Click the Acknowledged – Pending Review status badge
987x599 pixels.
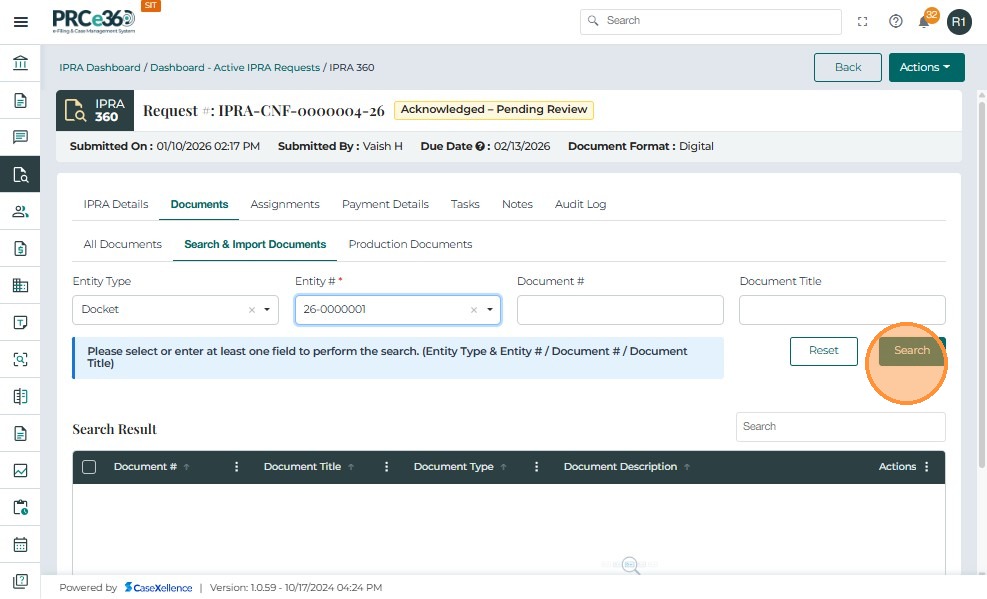tap(494, 109)
